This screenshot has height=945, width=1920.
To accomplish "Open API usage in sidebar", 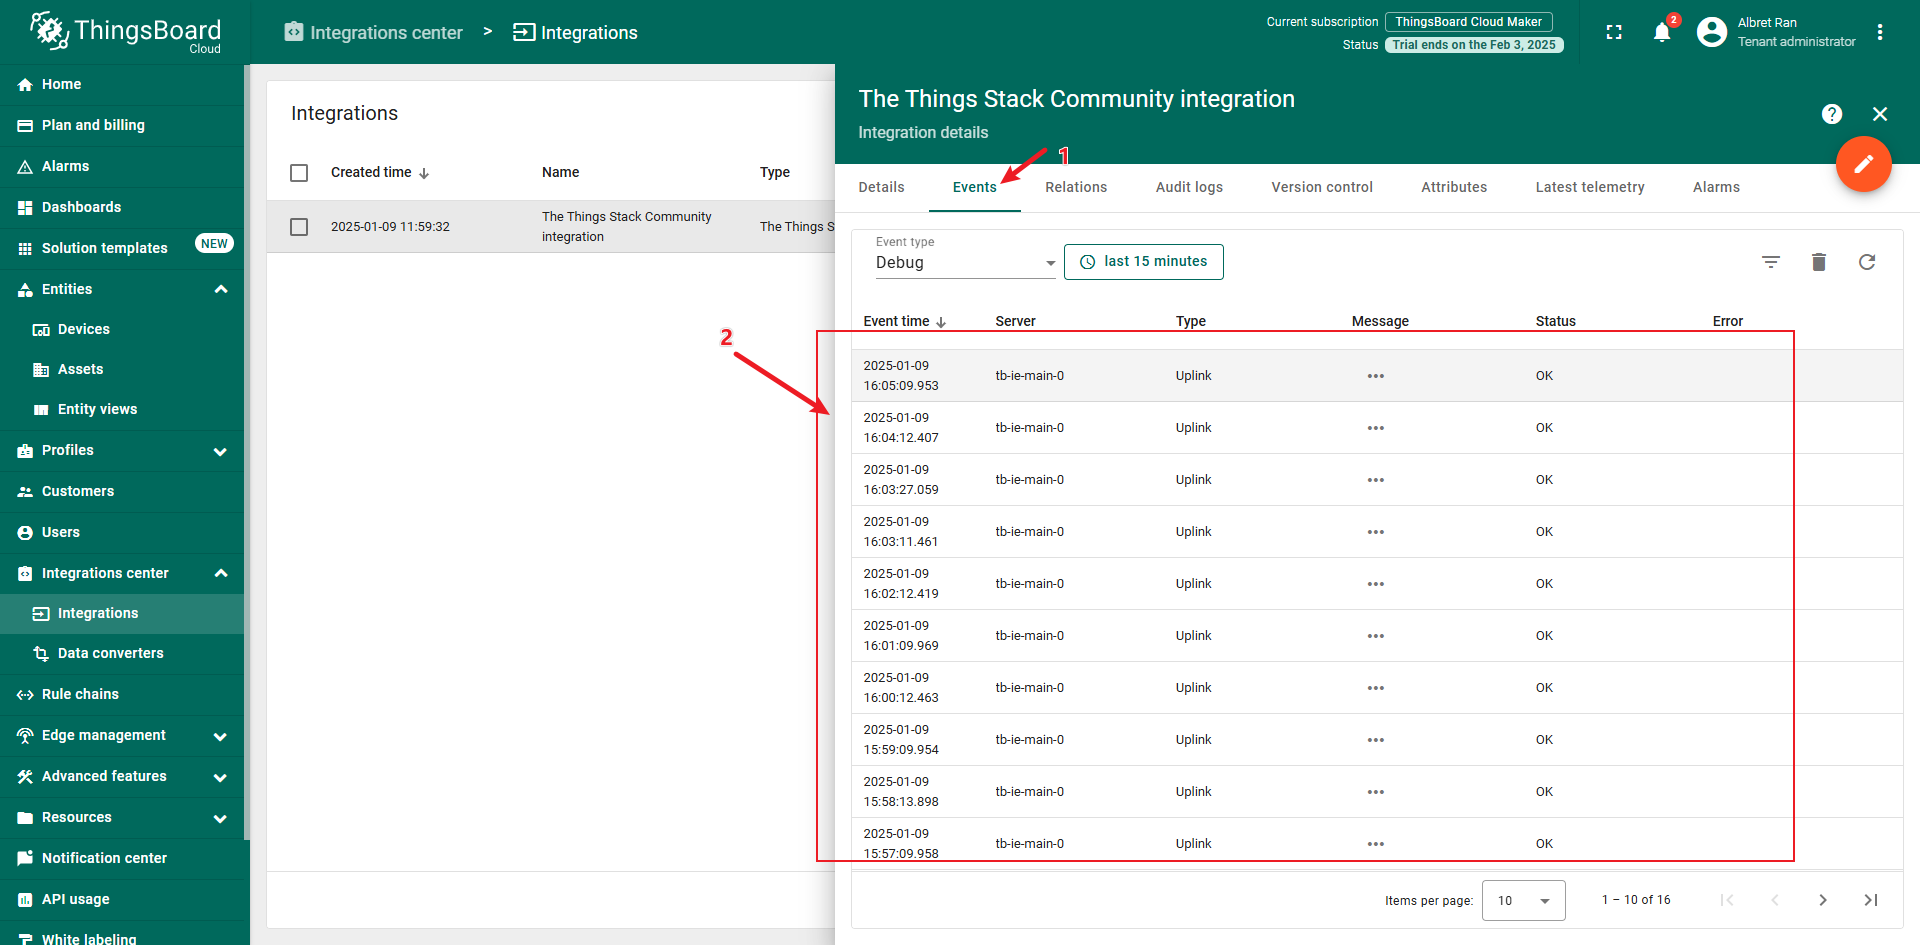I will click(x=122, y=900).
